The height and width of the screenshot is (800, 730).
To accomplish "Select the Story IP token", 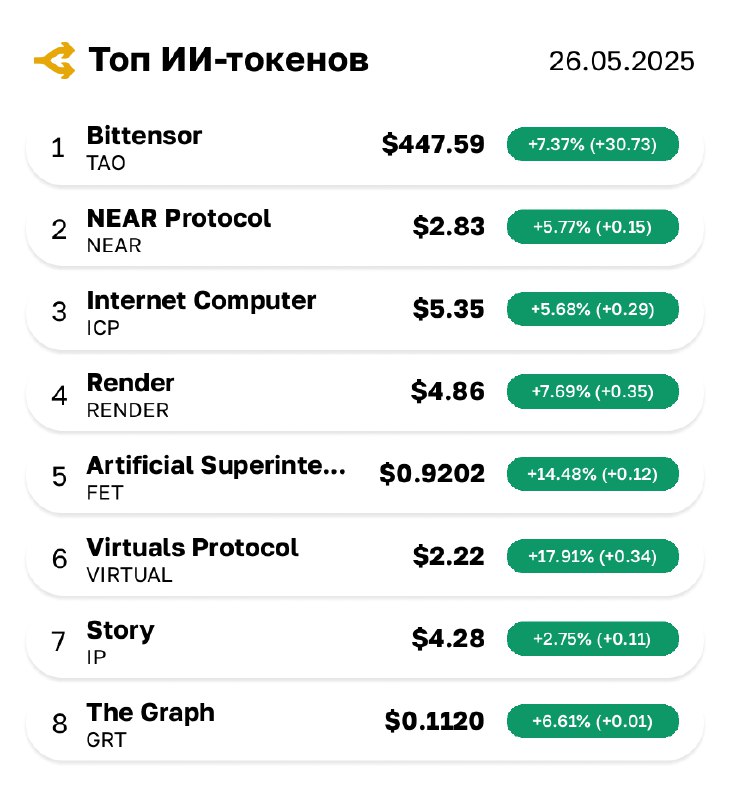I will pos(365,643).
